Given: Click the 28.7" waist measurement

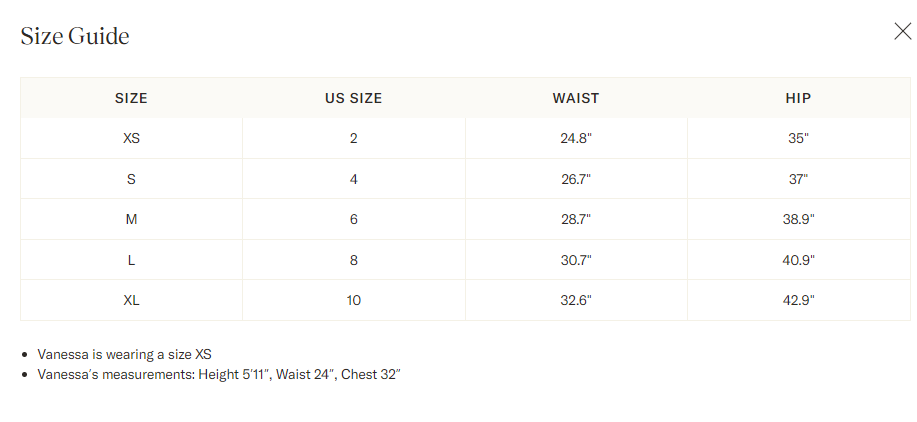Looking at the screenshot, I should point(576,219).
